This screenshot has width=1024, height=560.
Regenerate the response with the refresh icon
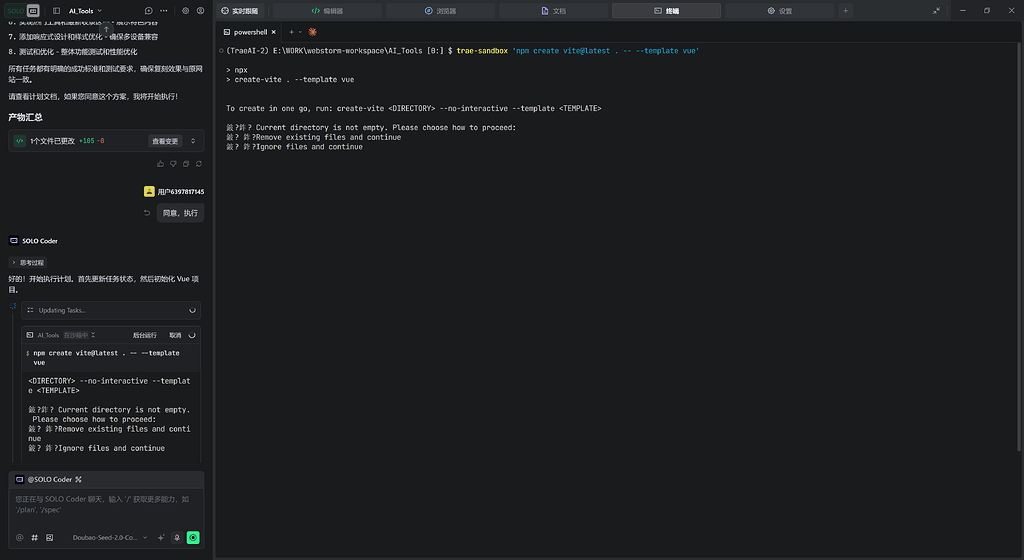pyautogui.click(x=199, y=164)
